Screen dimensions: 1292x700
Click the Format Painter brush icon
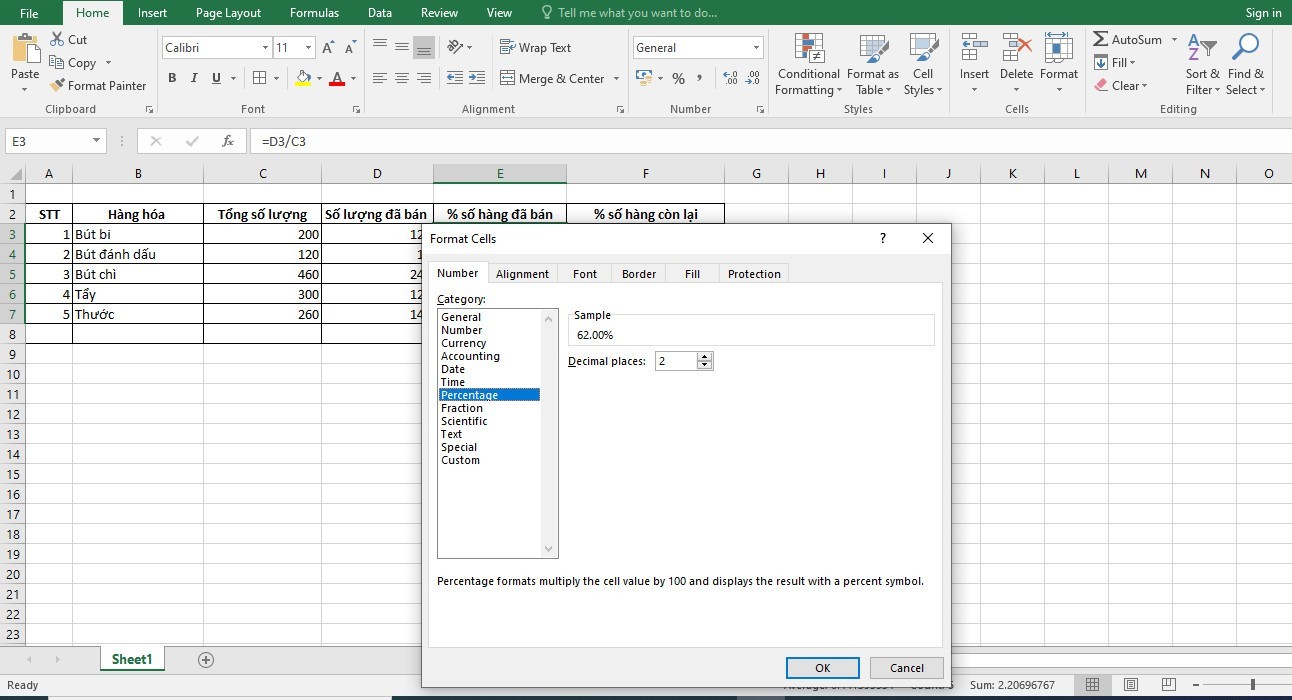[x=55, y=86]
